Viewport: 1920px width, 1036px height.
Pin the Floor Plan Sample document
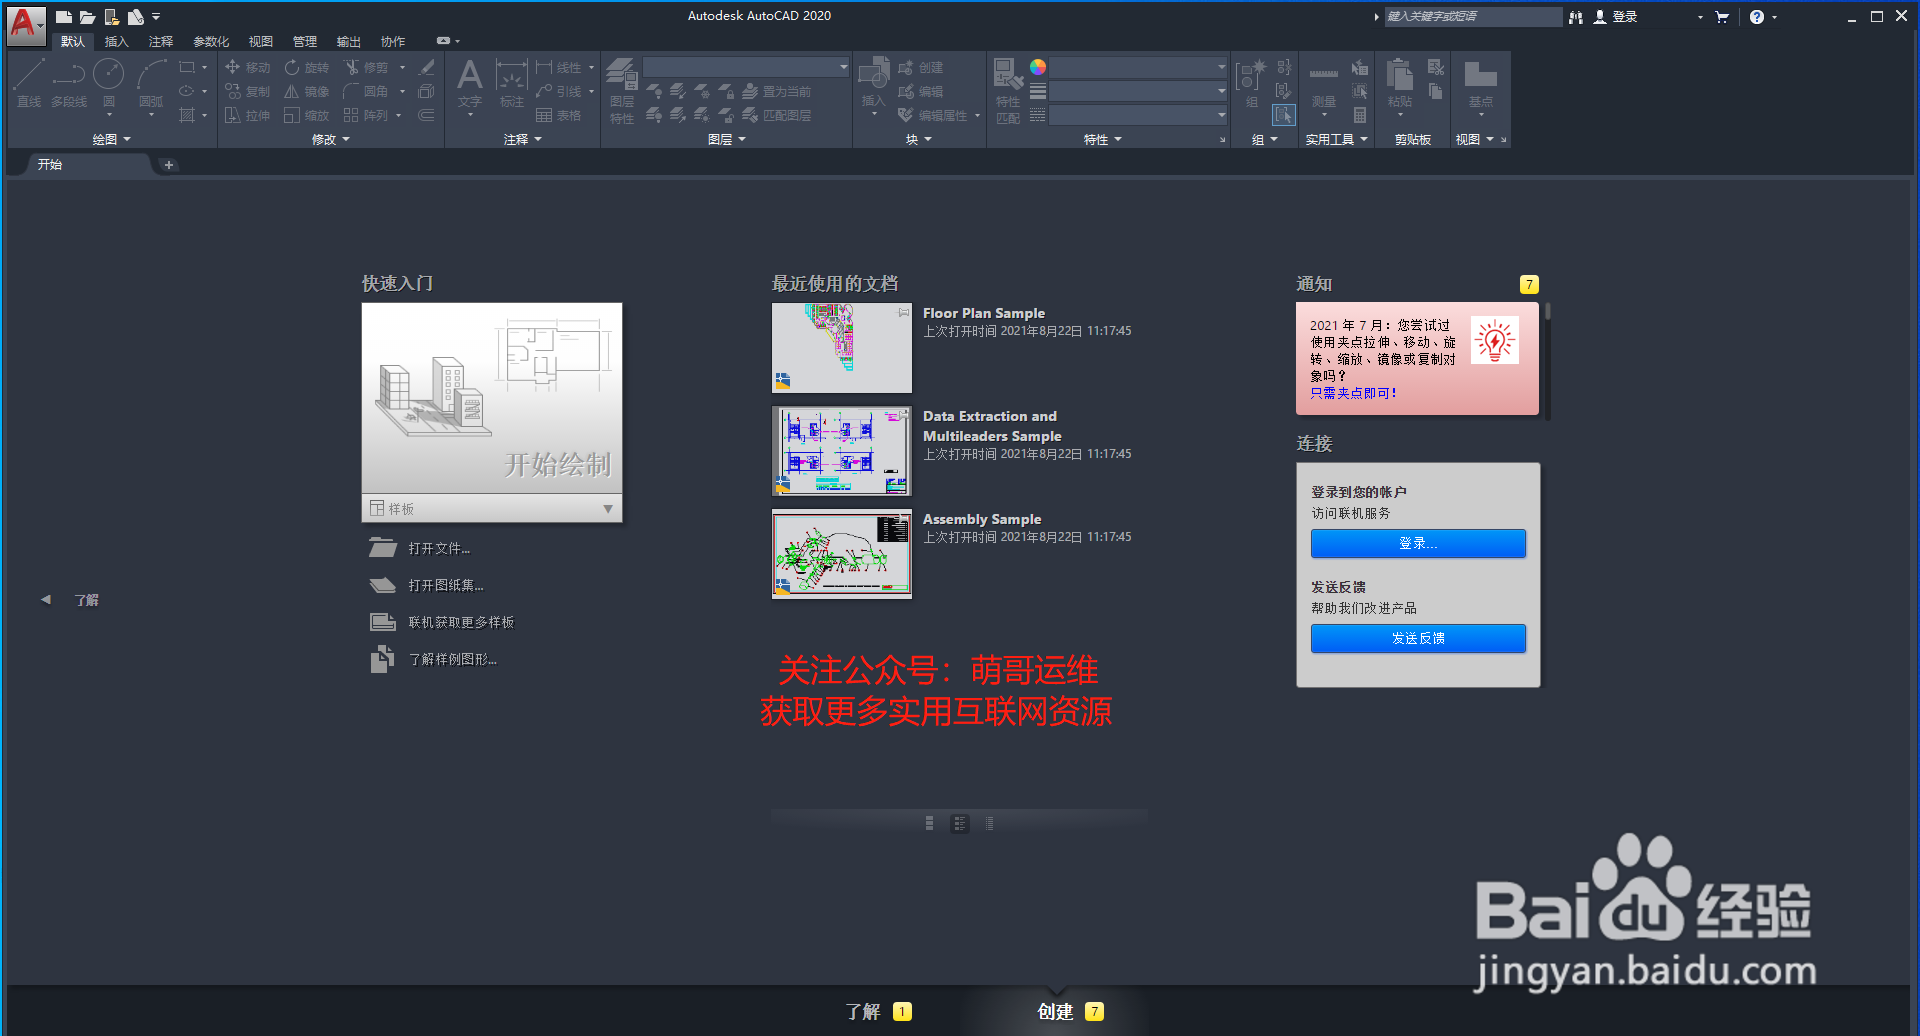[904, 312]
